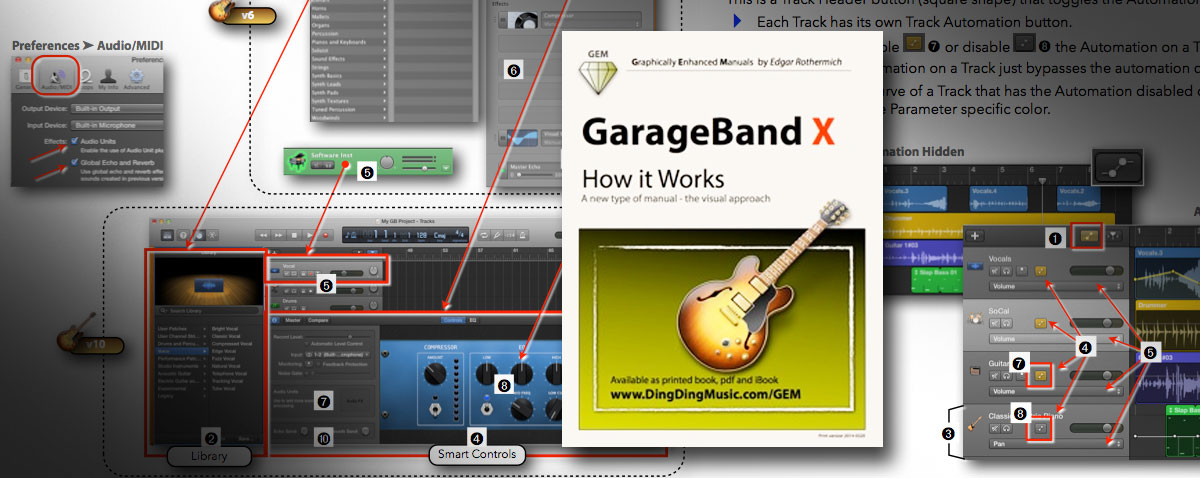Click the Smart Controls info button

pos(274,320)
